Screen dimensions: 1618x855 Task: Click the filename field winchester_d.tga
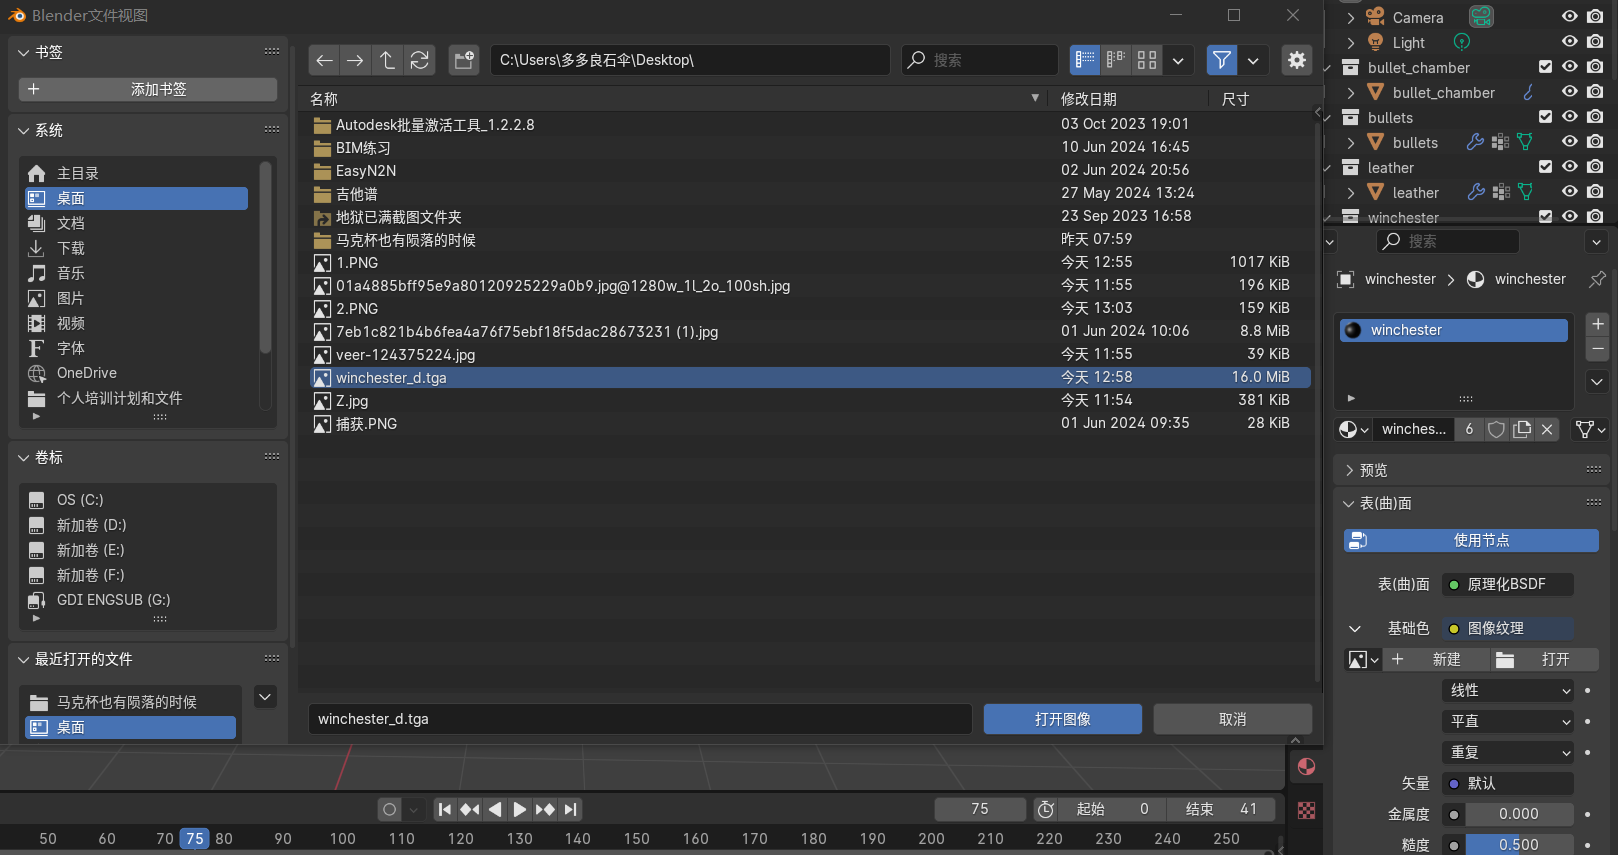640,719
